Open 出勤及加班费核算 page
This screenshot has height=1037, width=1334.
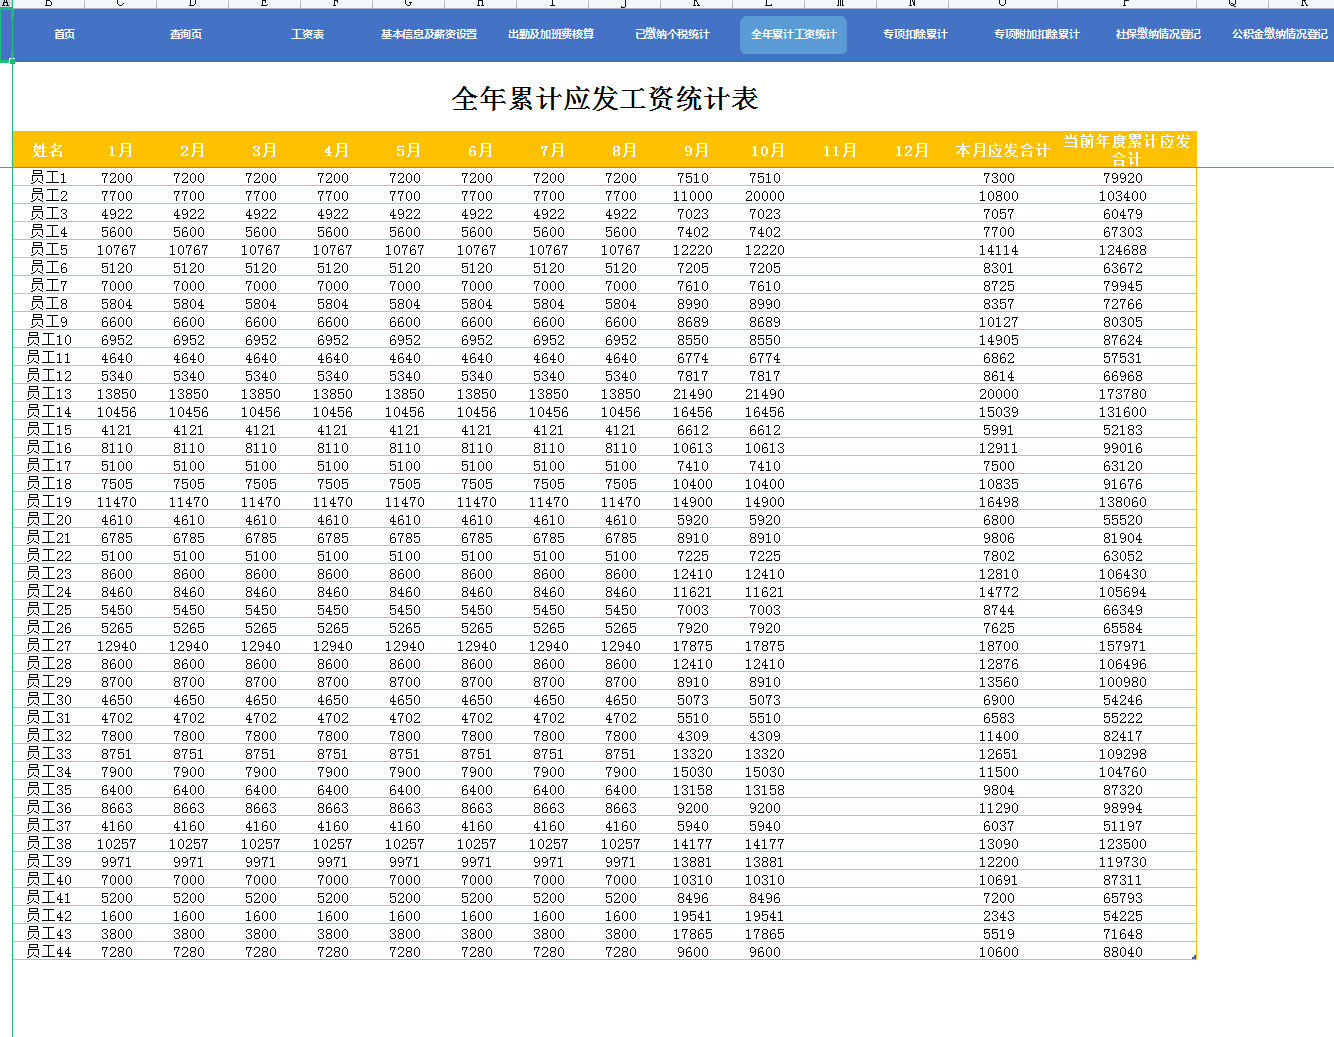pos(549,34)
